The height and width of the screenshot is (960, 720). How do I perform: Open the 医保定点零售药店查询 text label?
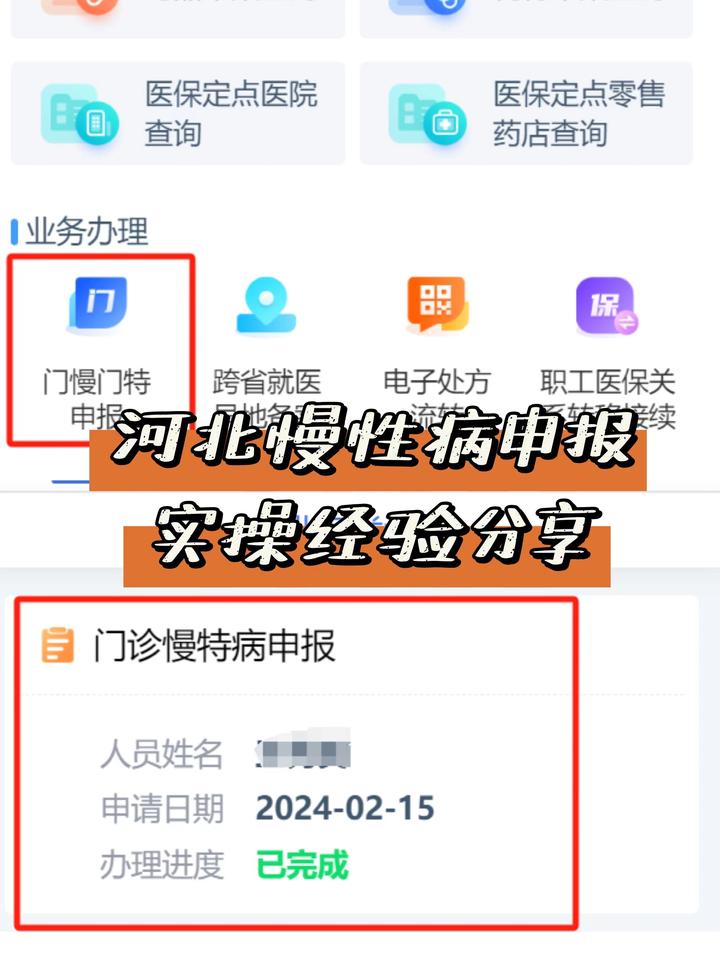point(579,114)
